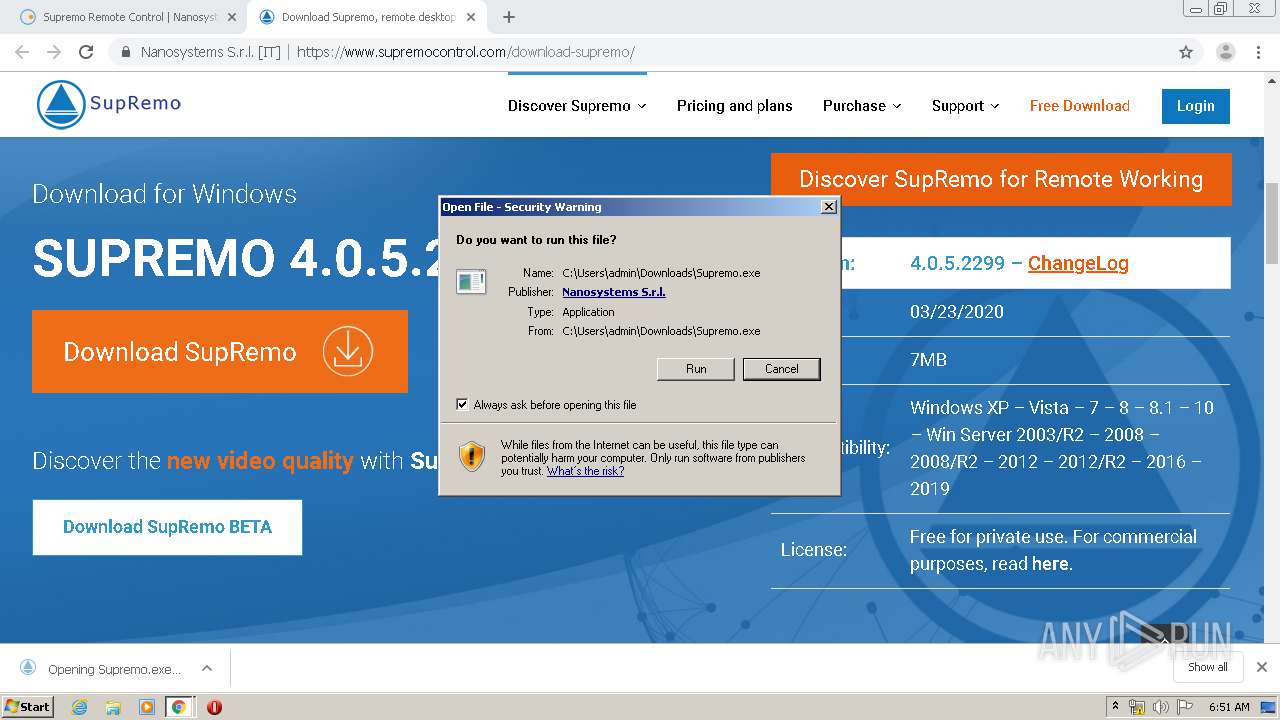Click the SupRemo logo in the header
Screen dimensions: 1280x720
109,104
